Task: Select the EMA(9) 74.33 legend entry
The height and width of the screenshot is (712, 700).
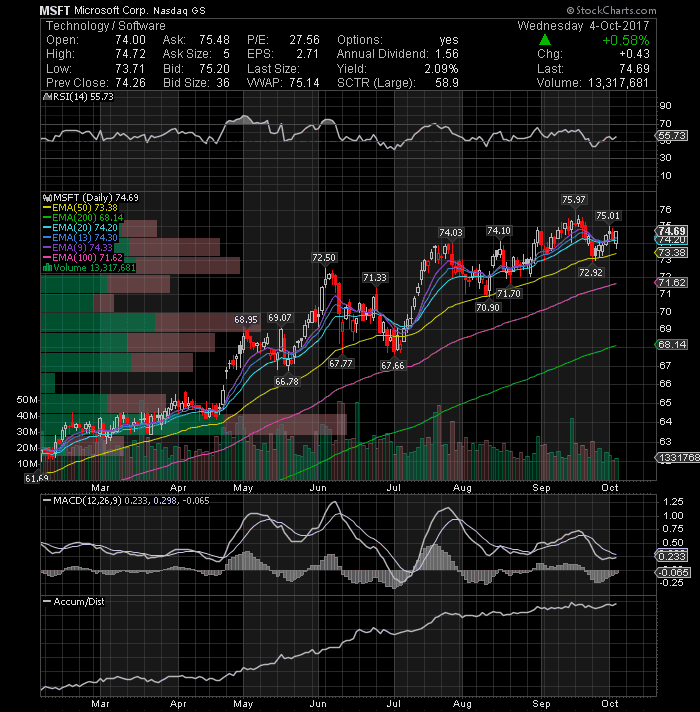Action: (x=78, y=247)
